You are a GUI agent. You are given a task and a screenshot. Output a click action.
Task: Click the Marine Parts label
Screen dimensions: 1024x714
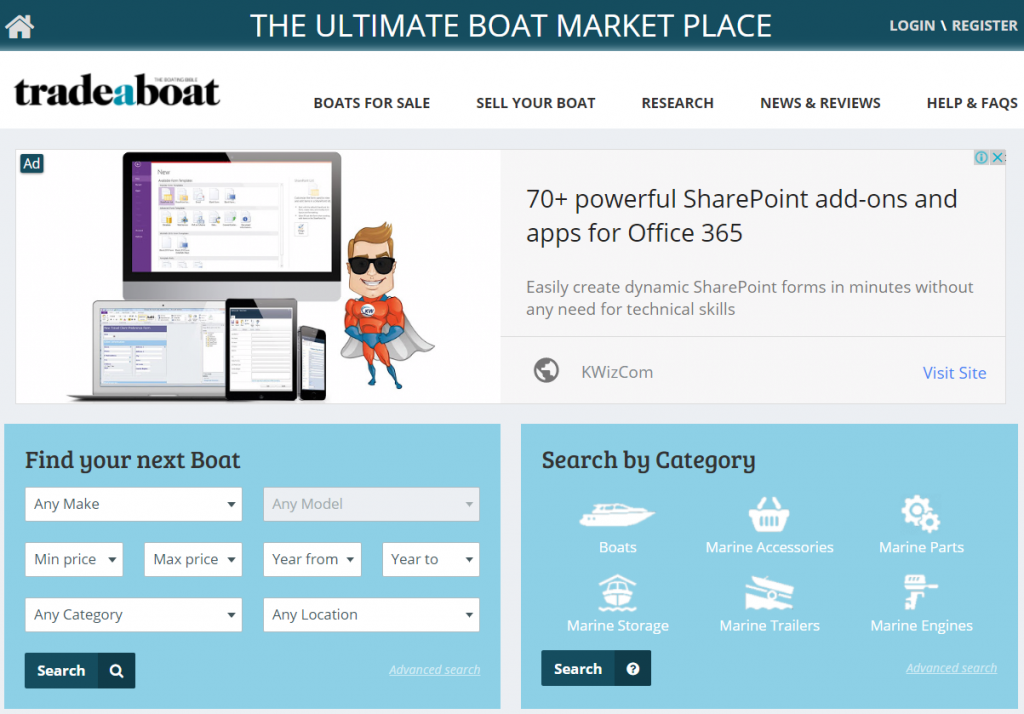[x=921, y=547]
